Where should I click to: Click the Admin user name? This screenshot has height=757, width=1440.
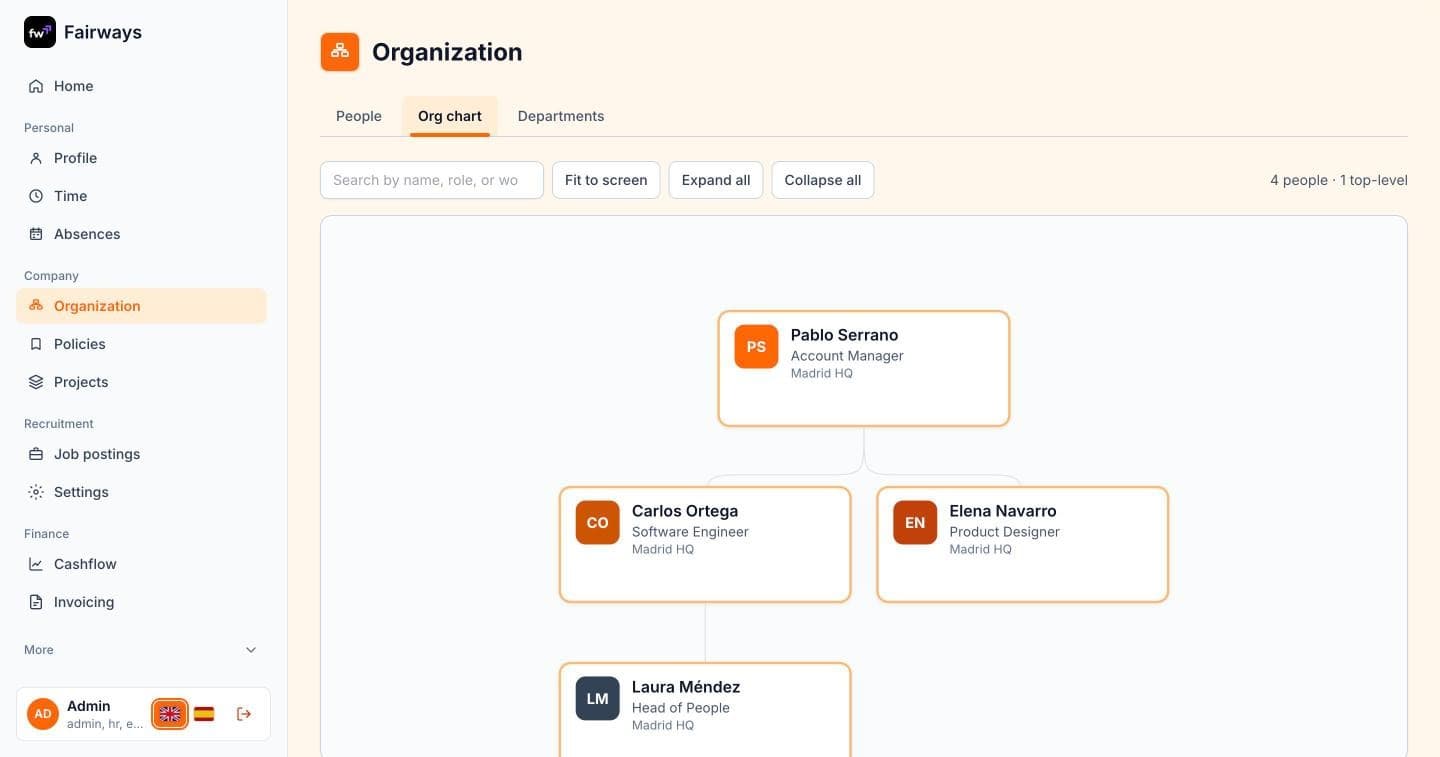point(89,706)
